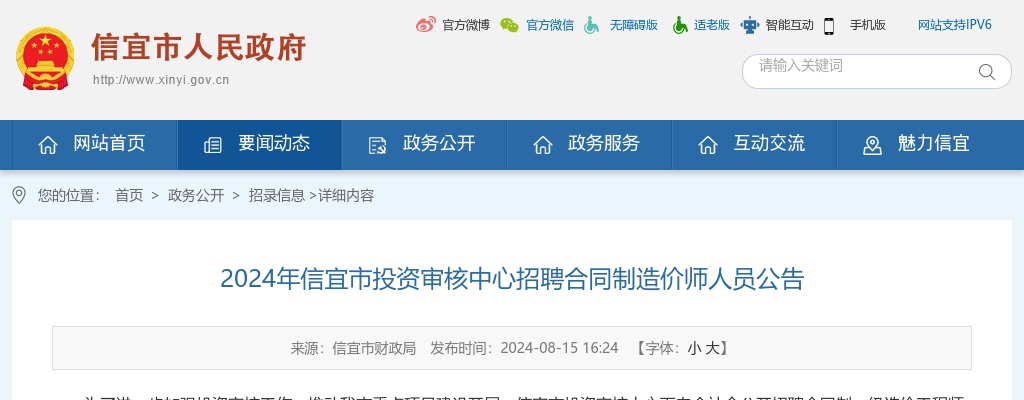Click the 首页 breadcrumb link
This screenshot has width=1024, height=400.
point(129,195)
